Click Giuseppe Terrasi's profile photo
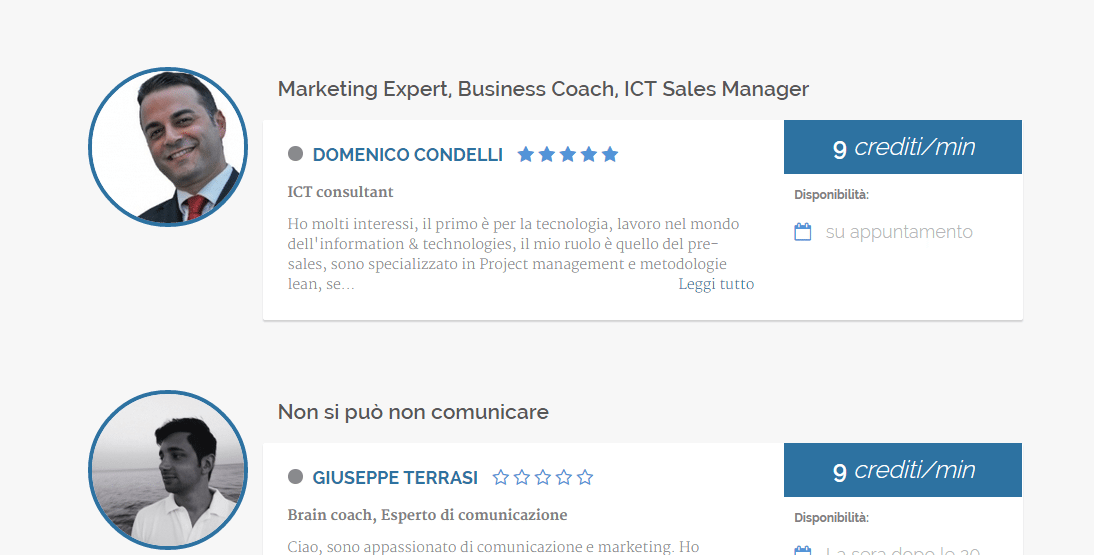 coord(168,470)
